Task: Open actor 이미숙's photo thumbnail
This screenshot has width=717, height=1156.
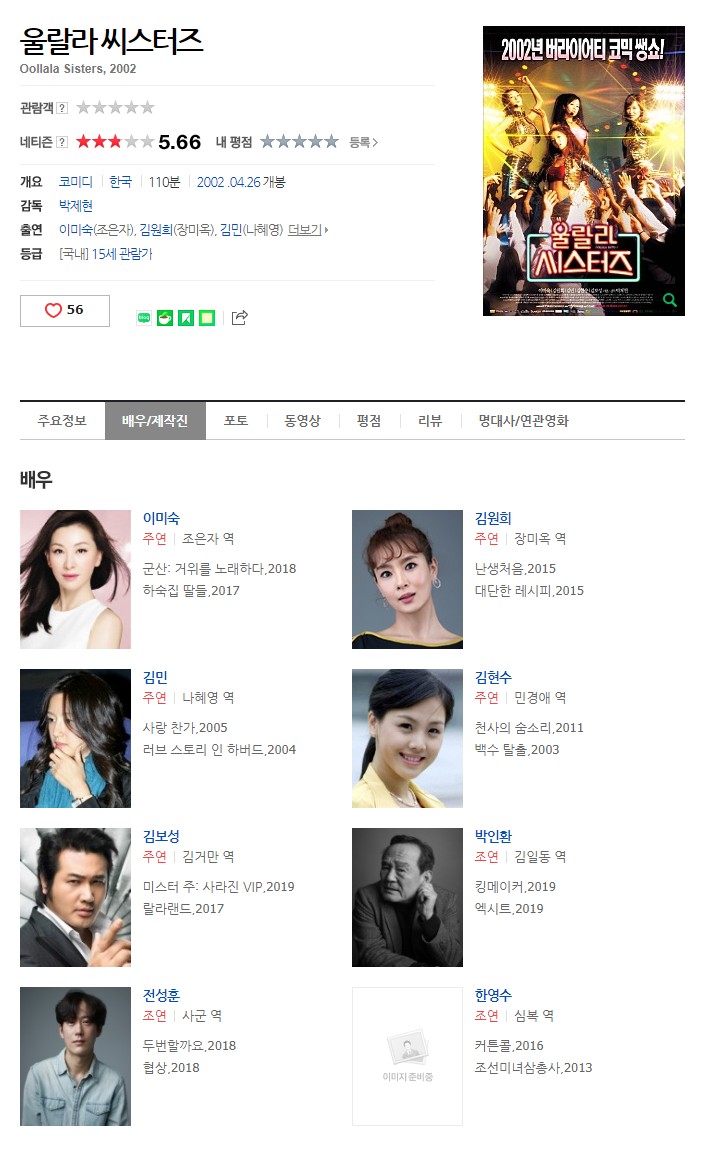Action: tap(75, 579)
